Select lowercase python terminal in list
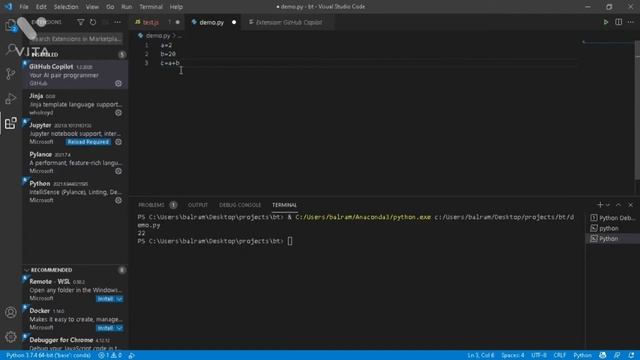The width and height of the screenshot is (640, 360). 613,228
